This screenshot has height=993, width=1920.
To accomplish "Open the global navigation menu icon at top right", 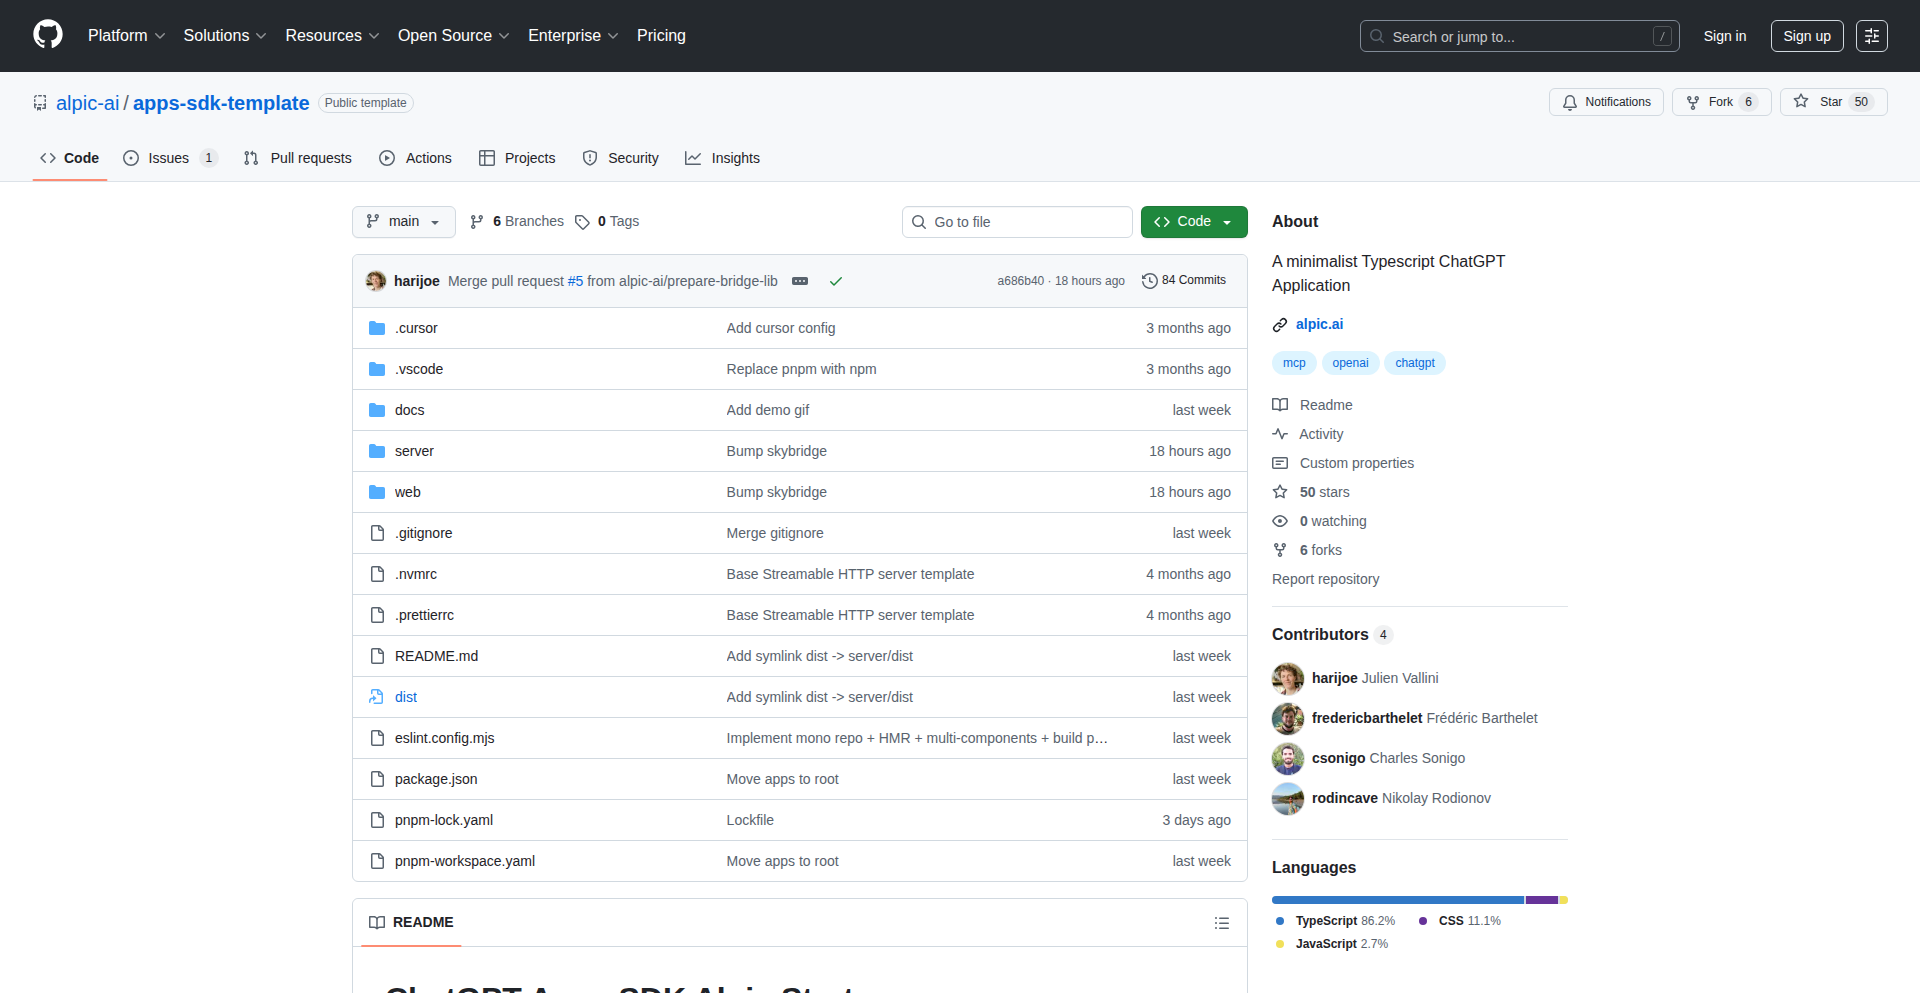I will point(1871,36).
